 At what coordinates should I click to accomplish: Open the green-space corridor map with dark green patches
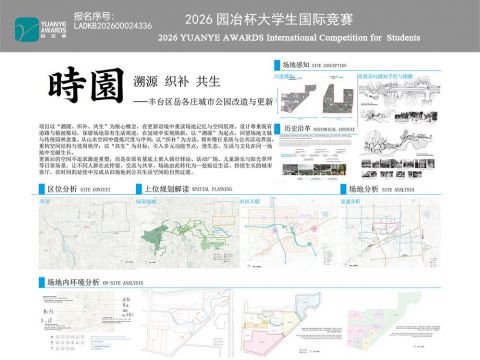tap(188, 233)
